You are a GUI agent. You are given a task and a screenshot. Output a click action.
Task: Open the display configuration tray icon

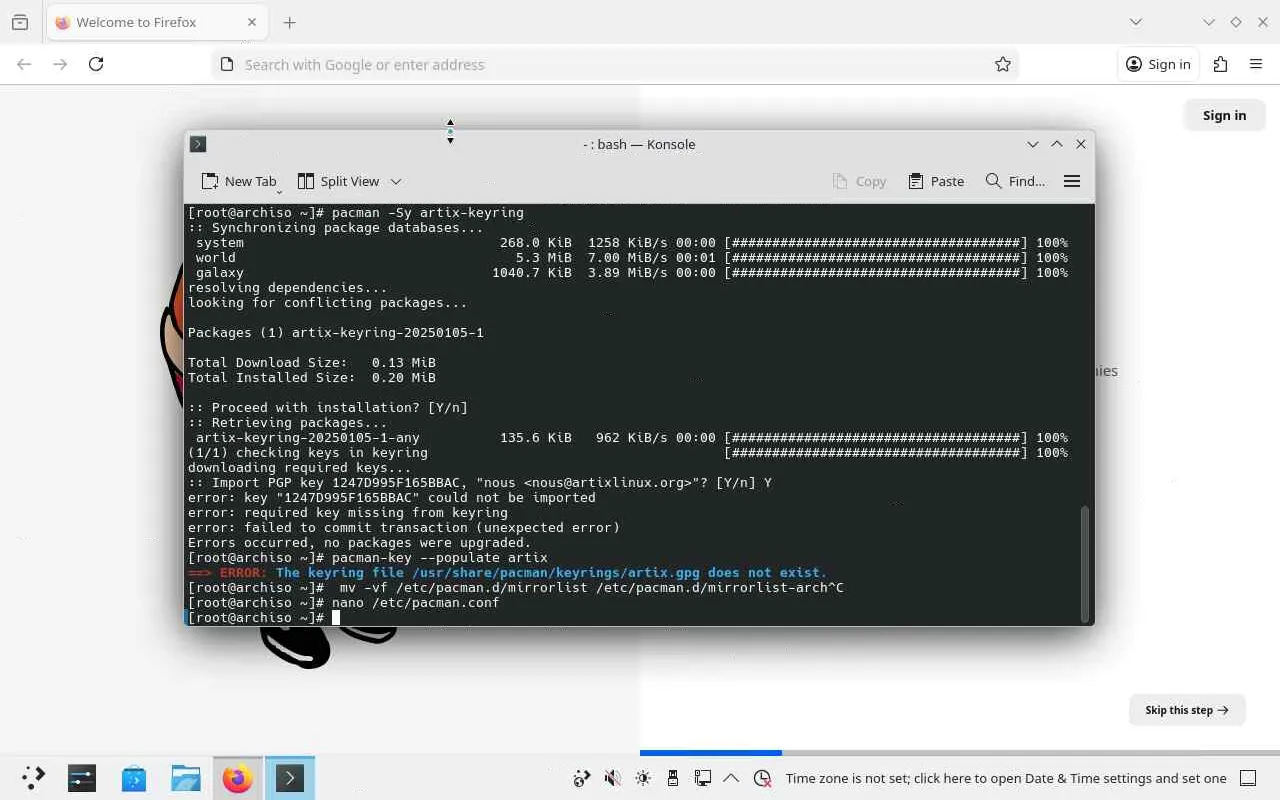pyautogui.click(x=702, y=778)
